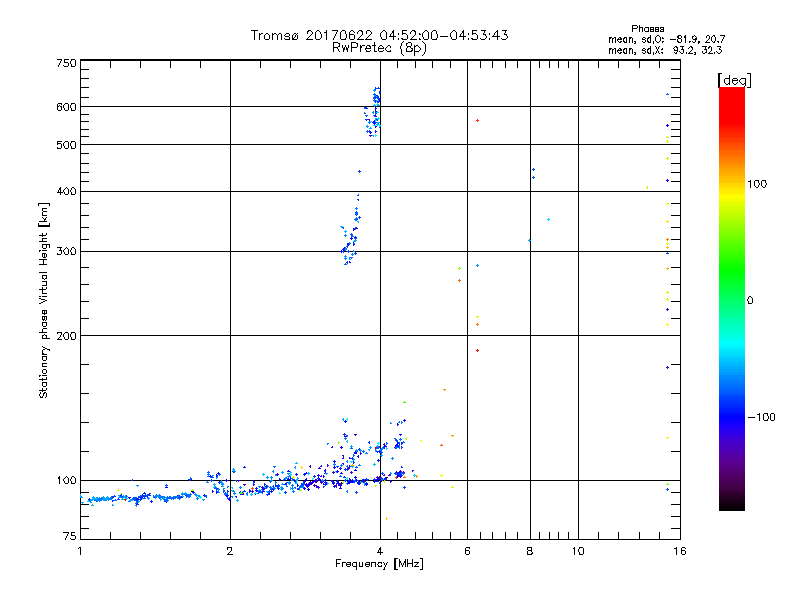Viewport: 800px width, 600px height.
Task: Click the 16 tick label on frequency axis
Action: (679, 551)
